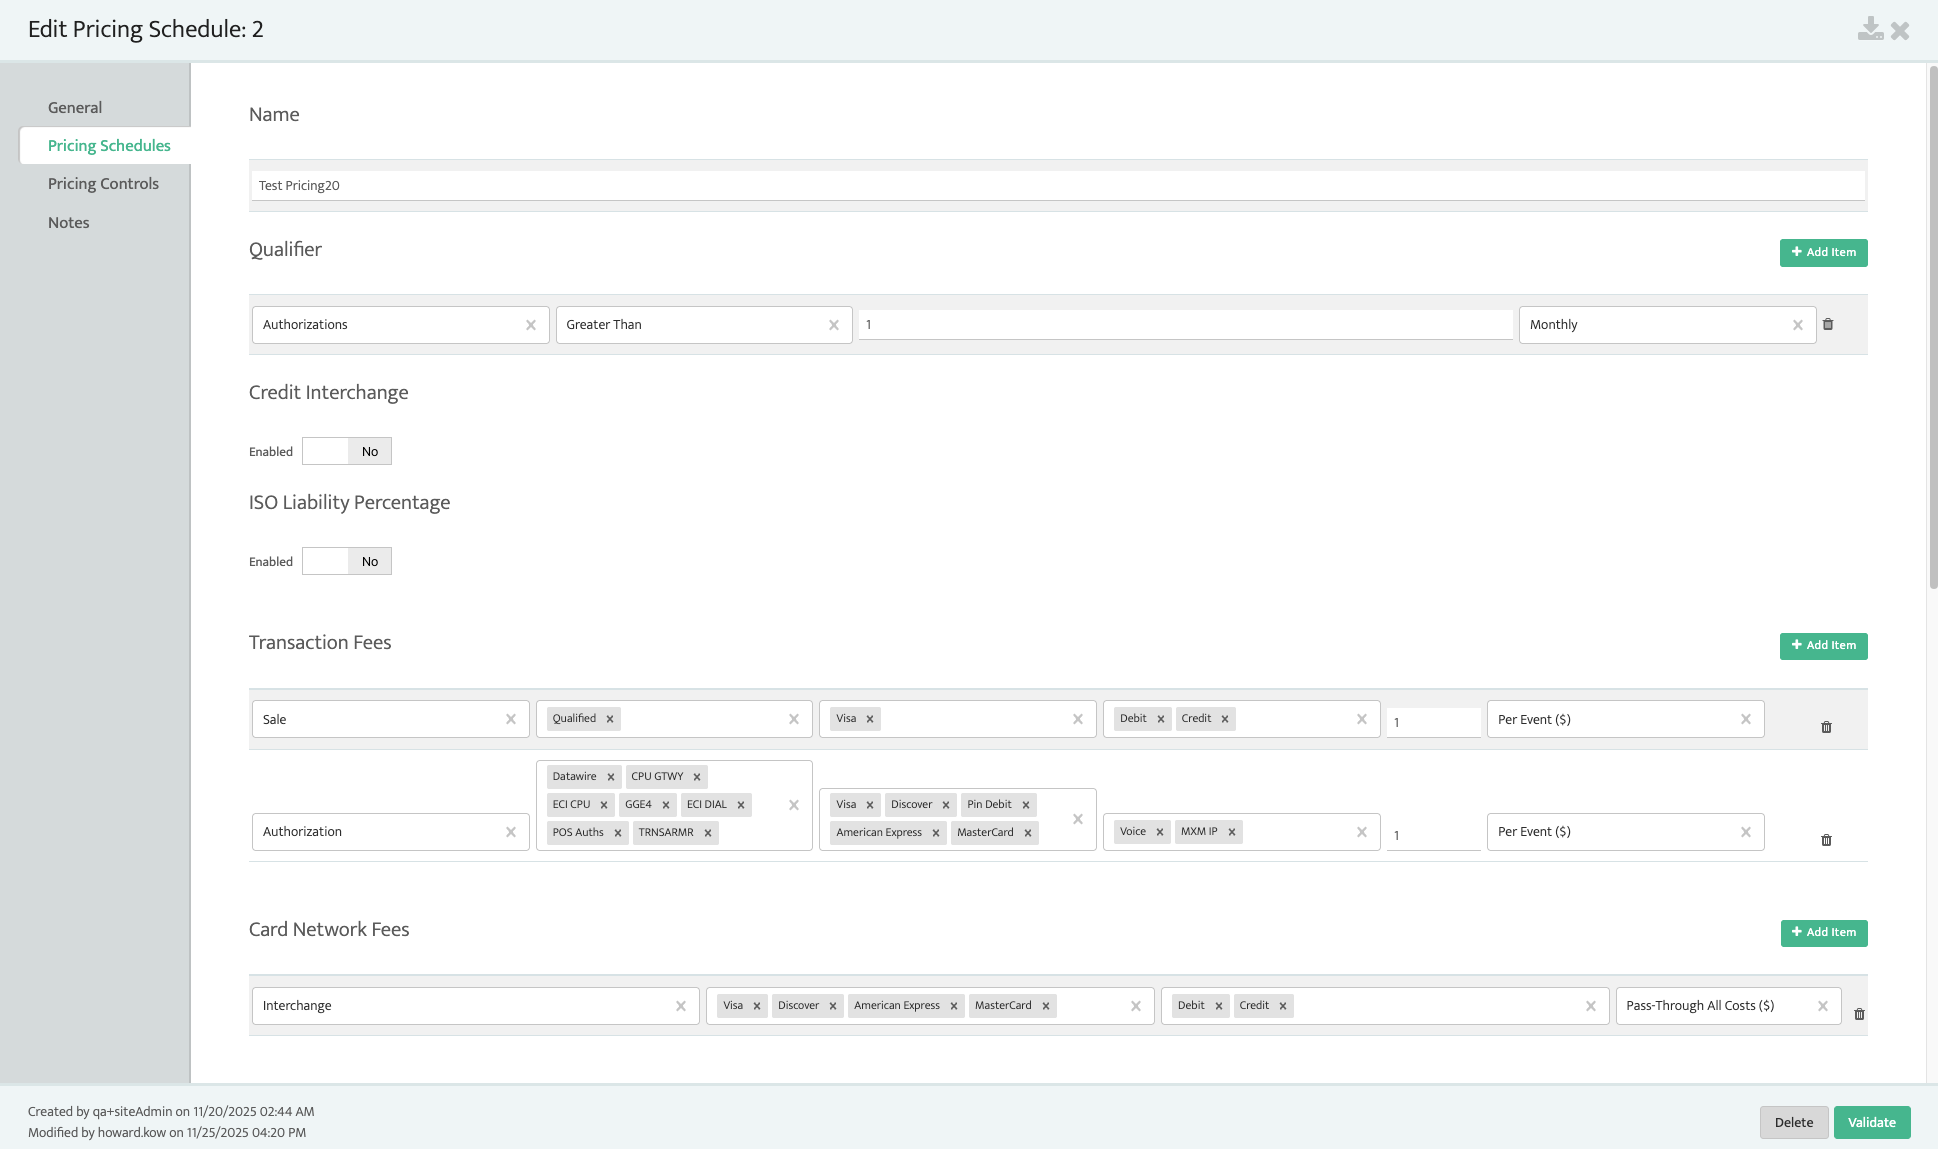Toggle Credit Interchange enabled switch
Image resolution: width=1938 pixels, height=1149 pixels.
point(346,452)
